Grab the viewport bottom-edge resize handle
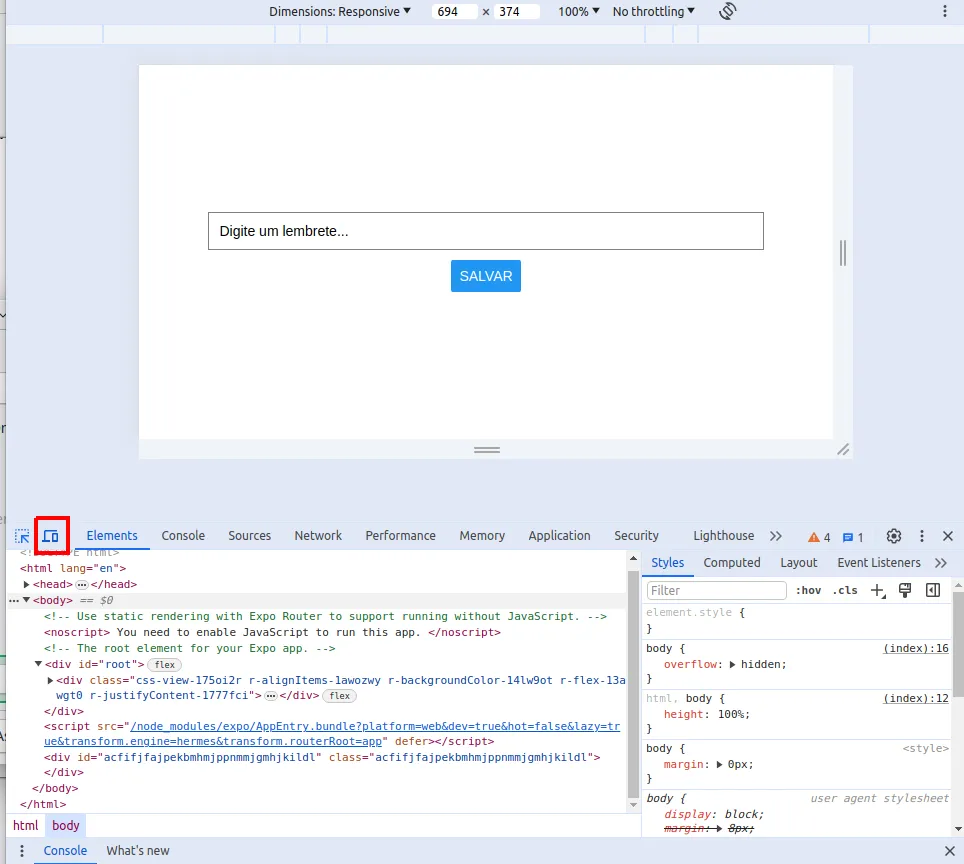The width and height of the screenshot is (964, 864). coord(487,450)
